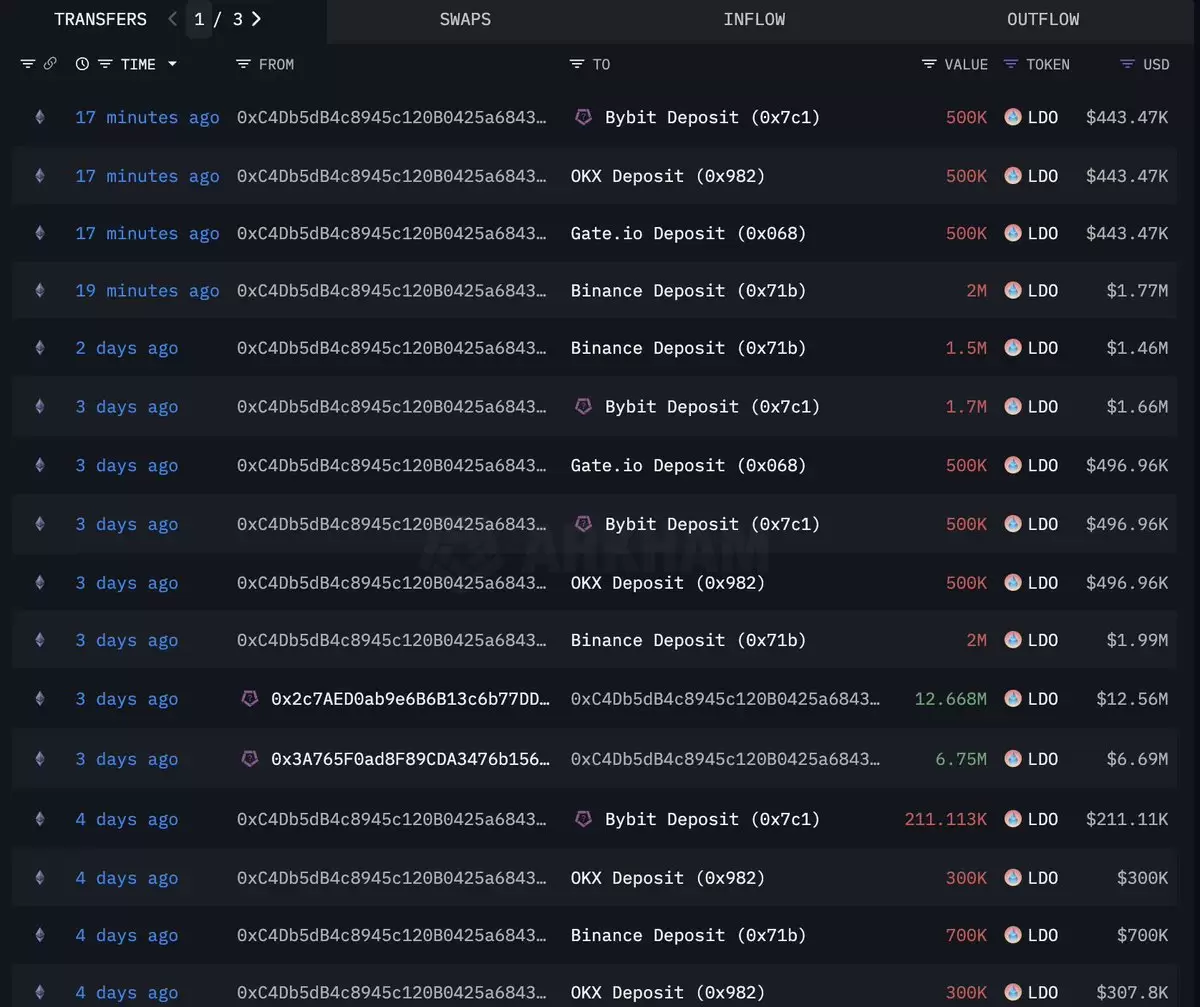Toggle the FROM column filter
The width and height of the screenshot is (1200, 1007).
[x=243, y=64]
